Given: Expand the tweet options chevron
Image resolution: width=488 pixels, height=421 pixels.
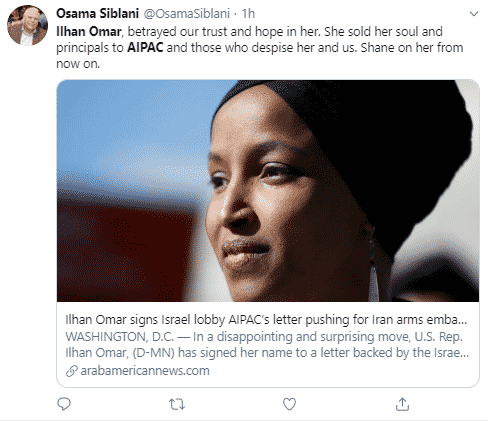Looking at the screenshot, I should click(x=474, y=14).
